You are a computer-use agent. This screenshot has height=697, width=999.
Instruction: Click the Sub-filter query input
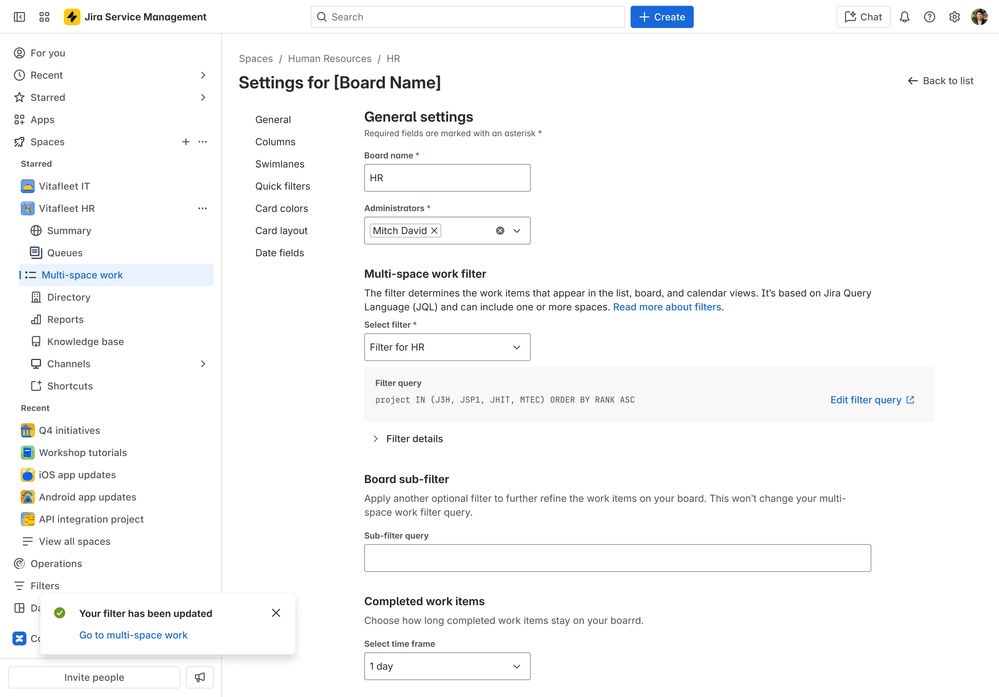pyautogui.click(x=617, y=558)
